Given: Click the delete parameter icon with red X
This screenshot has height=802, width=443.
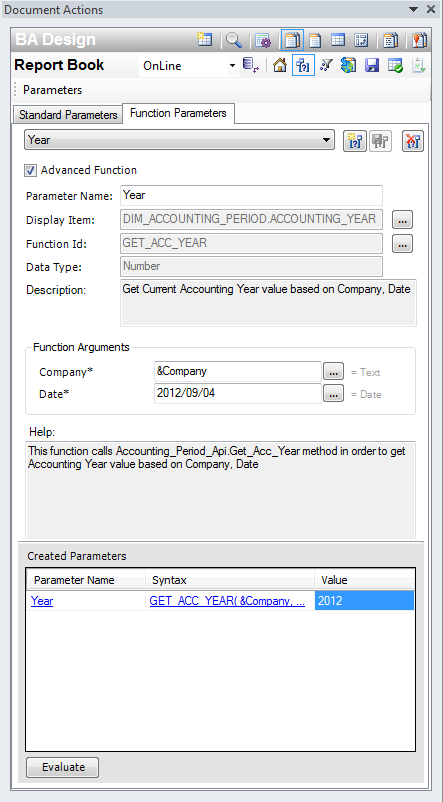Looking at the screenshot, I should click(413, 141).
